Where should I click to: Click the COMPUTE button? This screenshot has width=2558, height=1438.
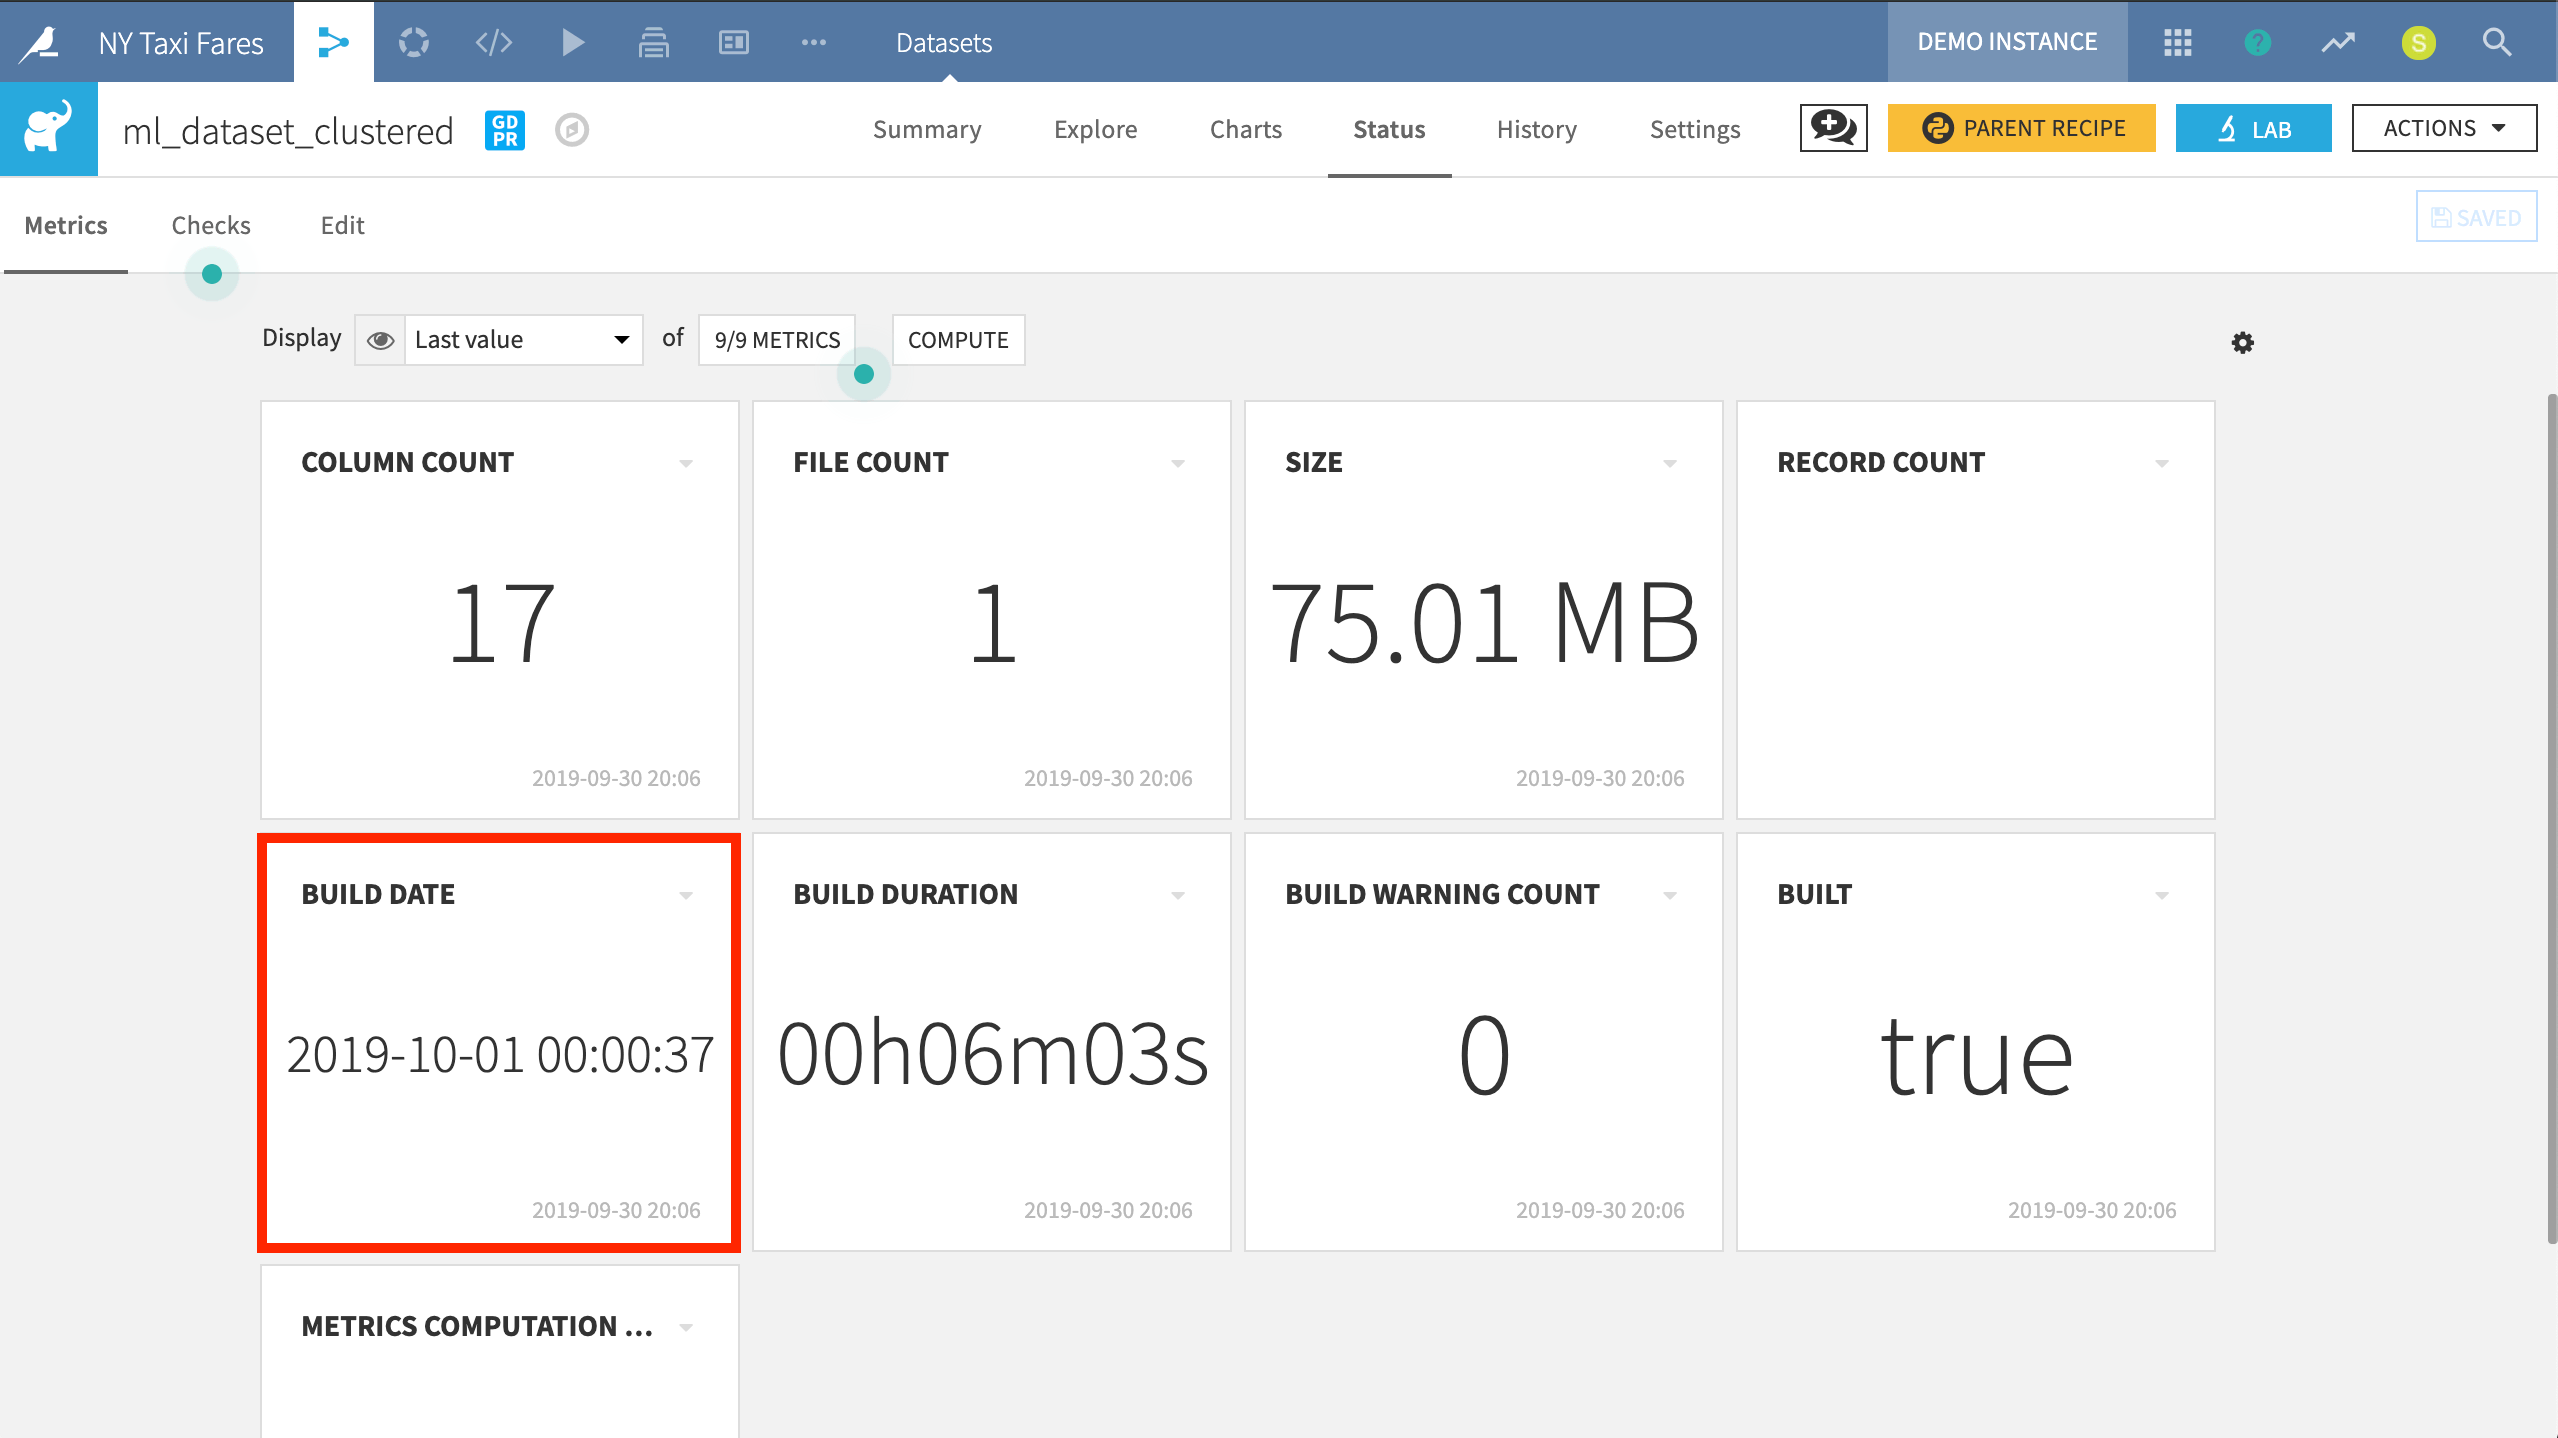958,340
